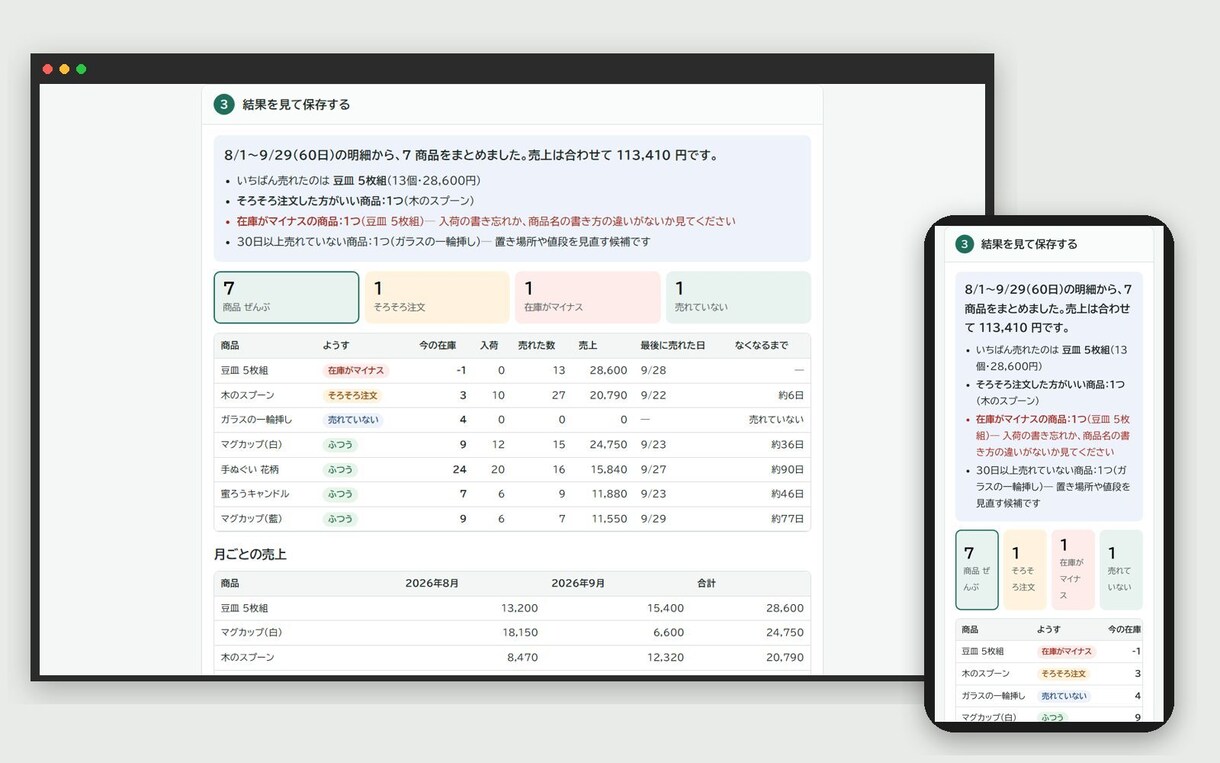This screenshot has width=1220, height=763.
Task: Click the ふつう badge in マグカップ(藍) row
Action: (340, 519)
